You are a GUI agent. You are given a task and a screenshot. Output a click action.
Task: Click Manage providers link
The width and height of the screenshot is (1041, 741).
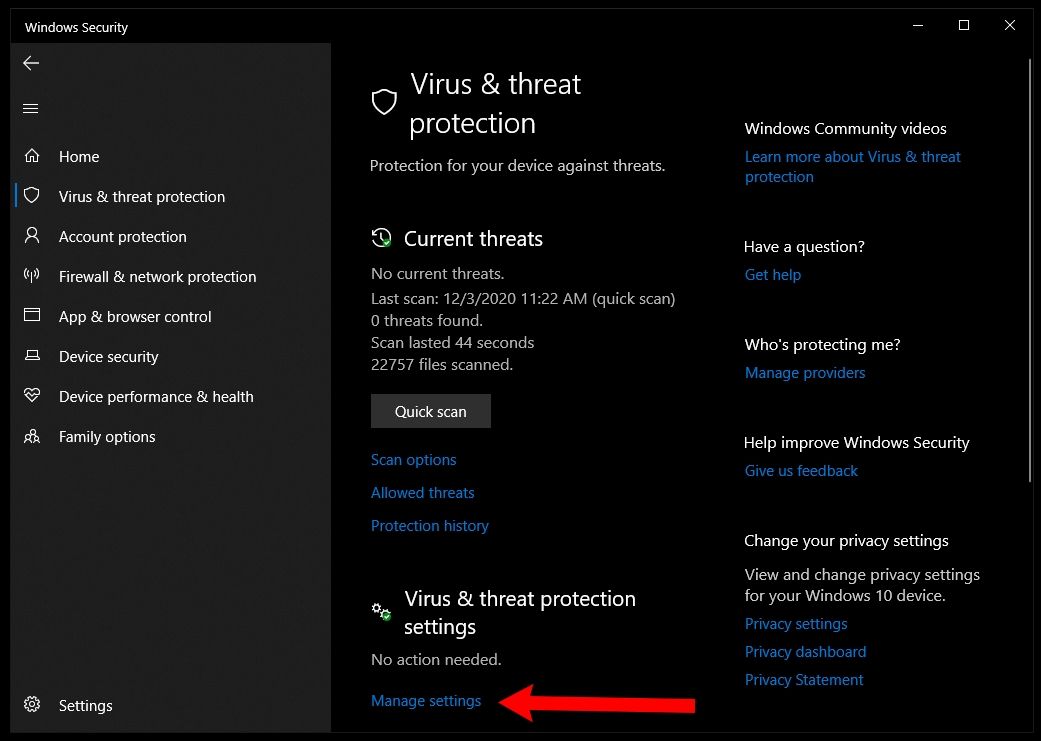pyautogui.click(x=805, y=373)
